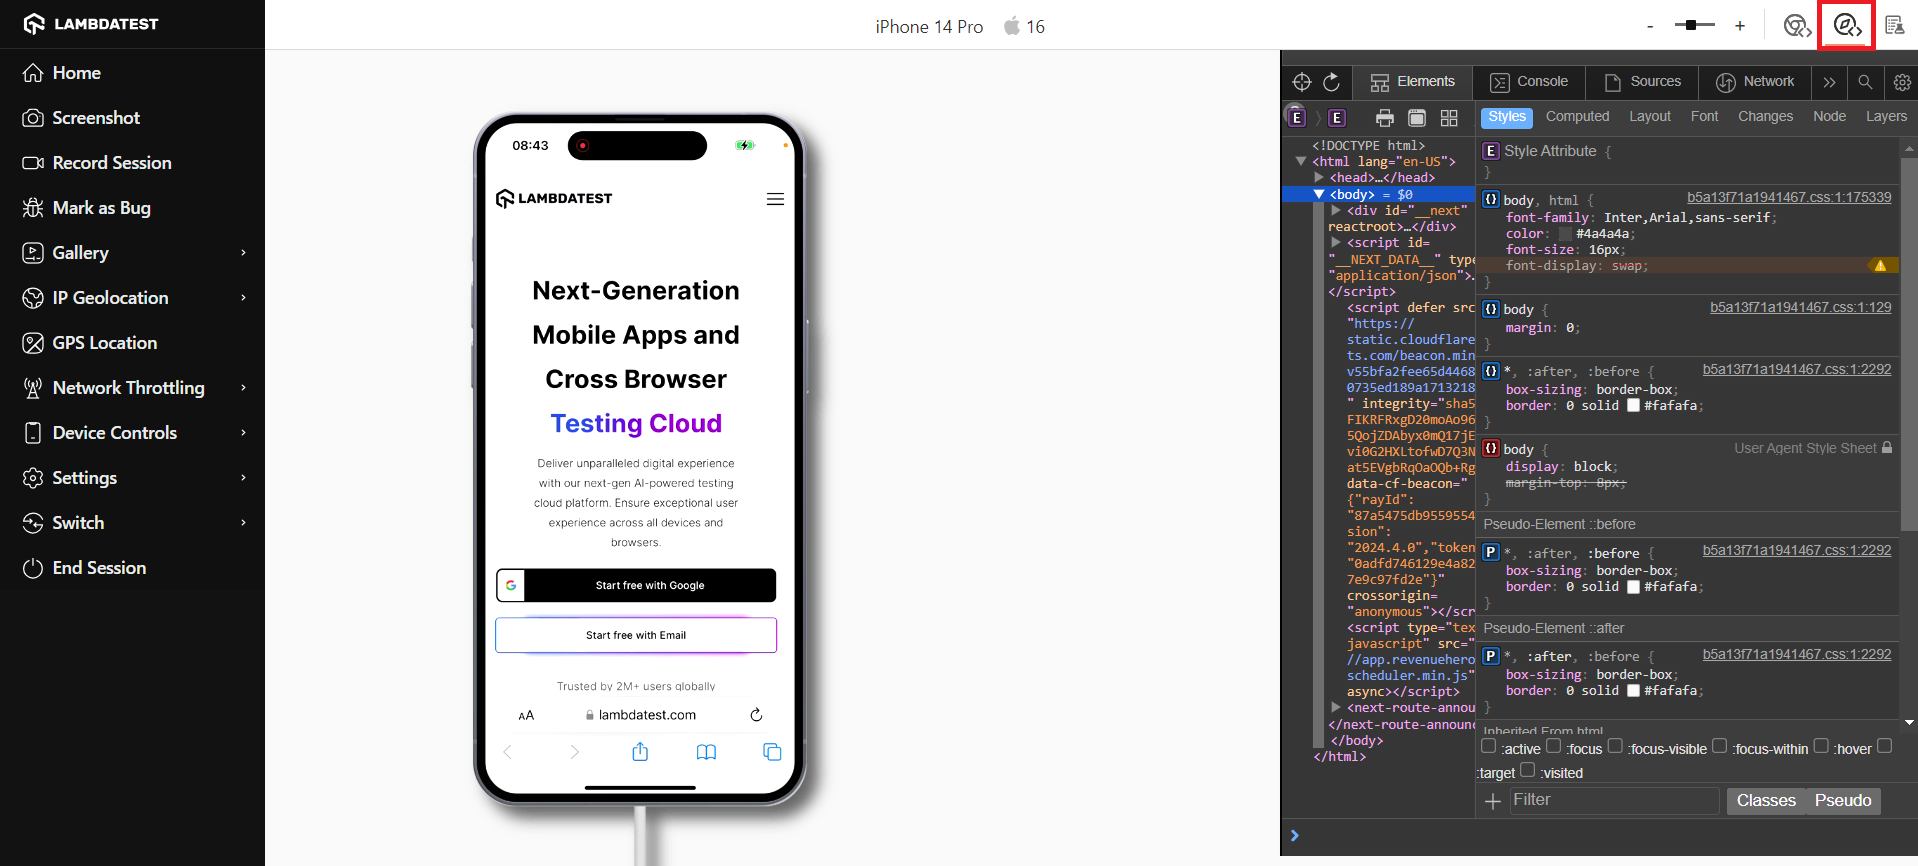Switch to the Console tab
Viewport: 1918px width, 866px height.
pos(1529,82)
